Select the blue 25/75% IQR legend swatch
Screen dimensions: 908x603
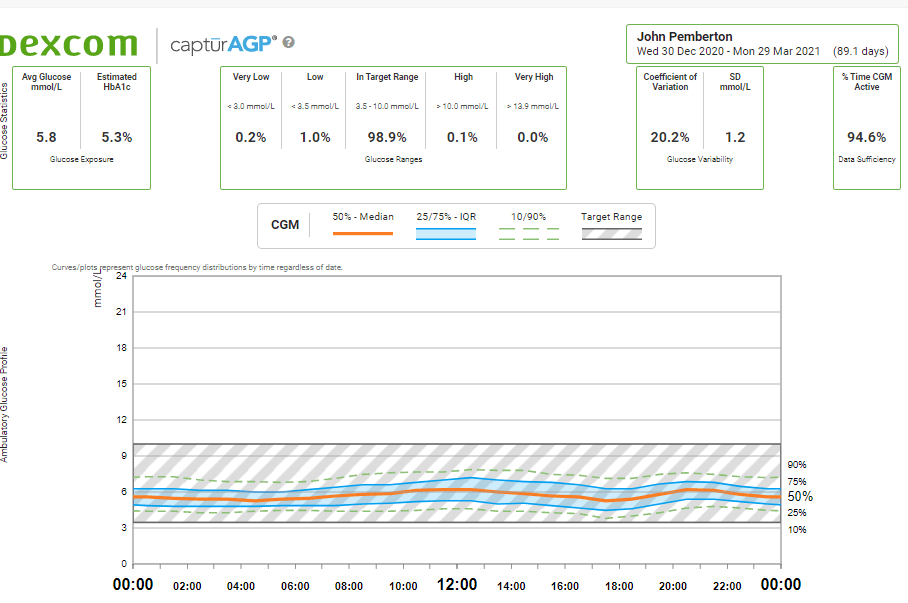[x=445, y=234]
